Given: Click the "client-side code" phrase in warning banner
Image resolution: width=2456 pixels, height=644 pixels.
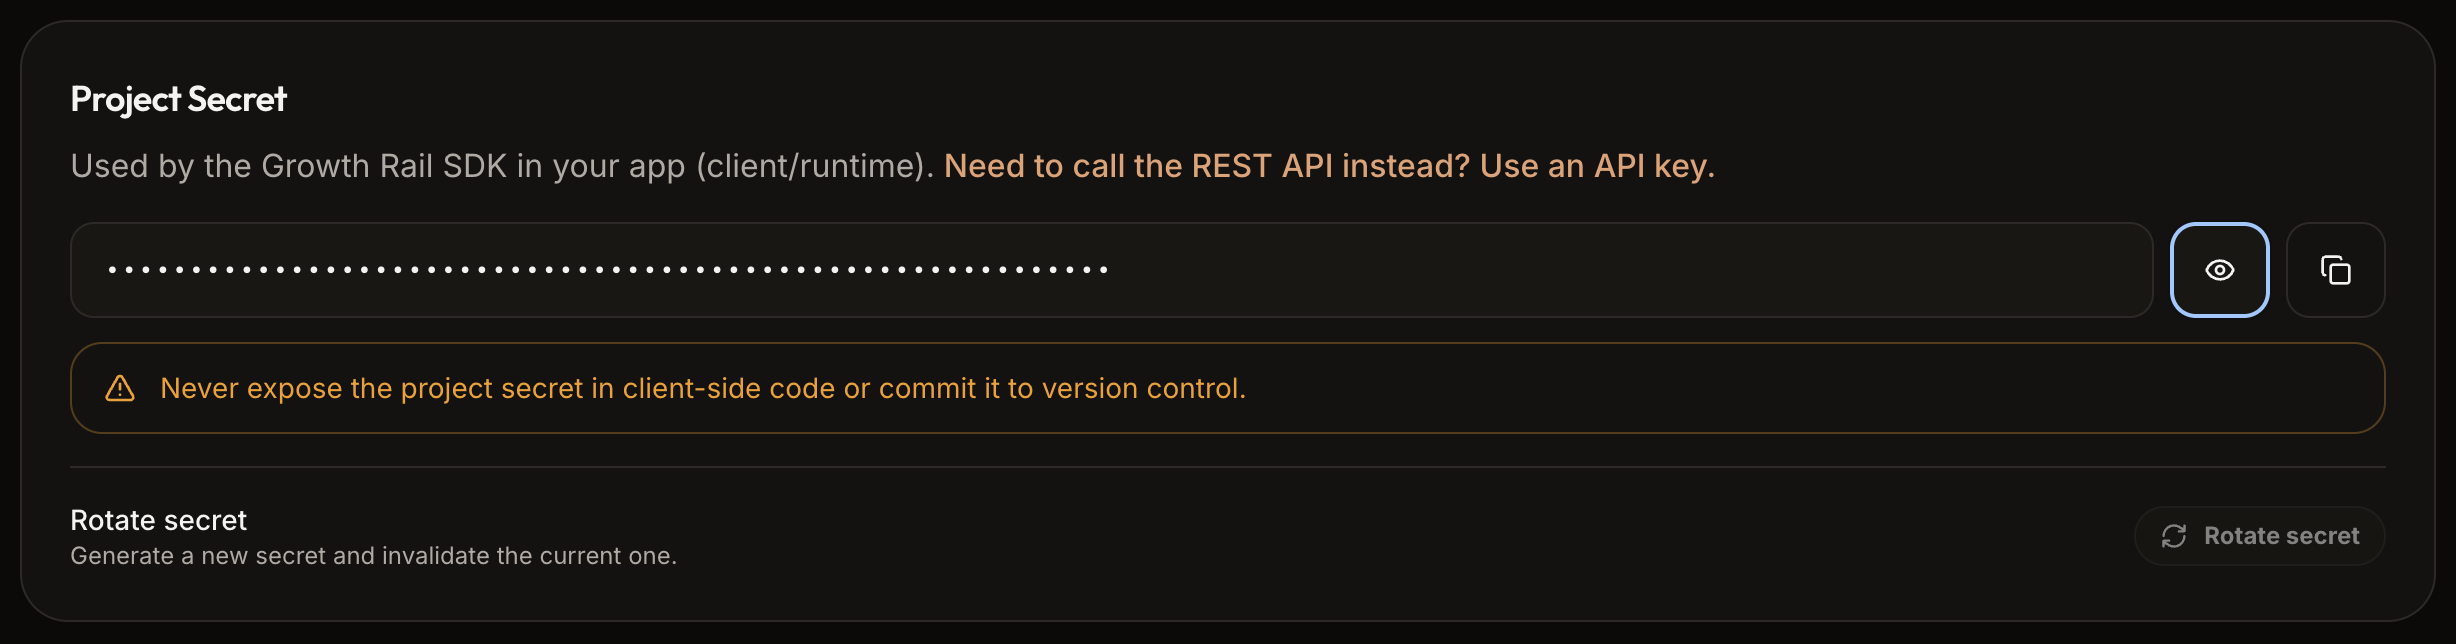Looking at the screenshot, I should click(x=729, y=388).
